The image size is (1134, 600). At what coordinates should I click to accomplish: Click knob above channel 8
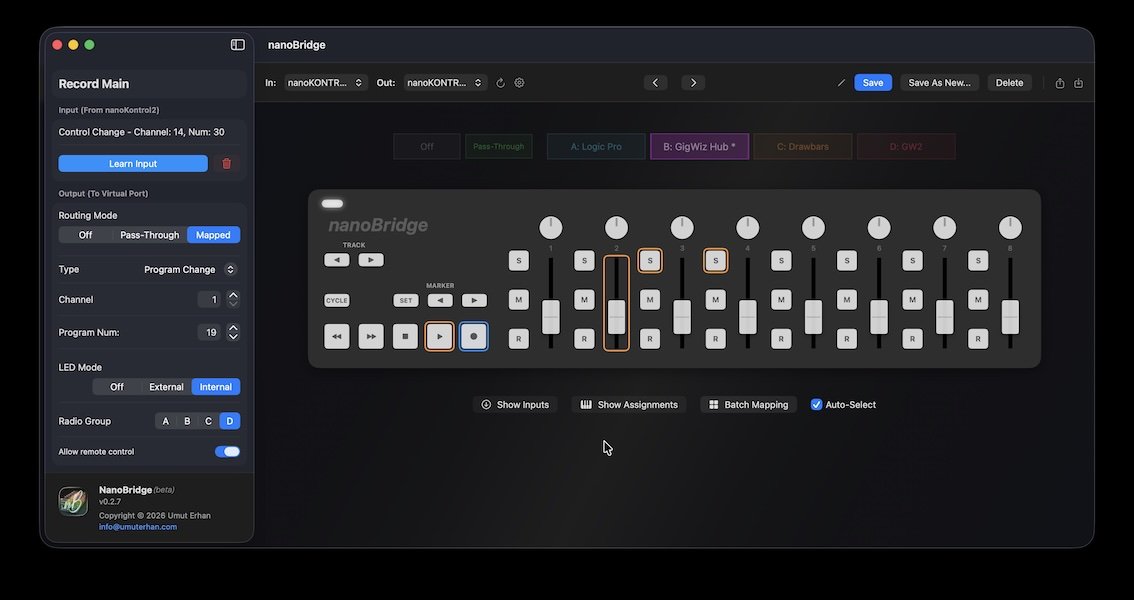point(1010,228)
